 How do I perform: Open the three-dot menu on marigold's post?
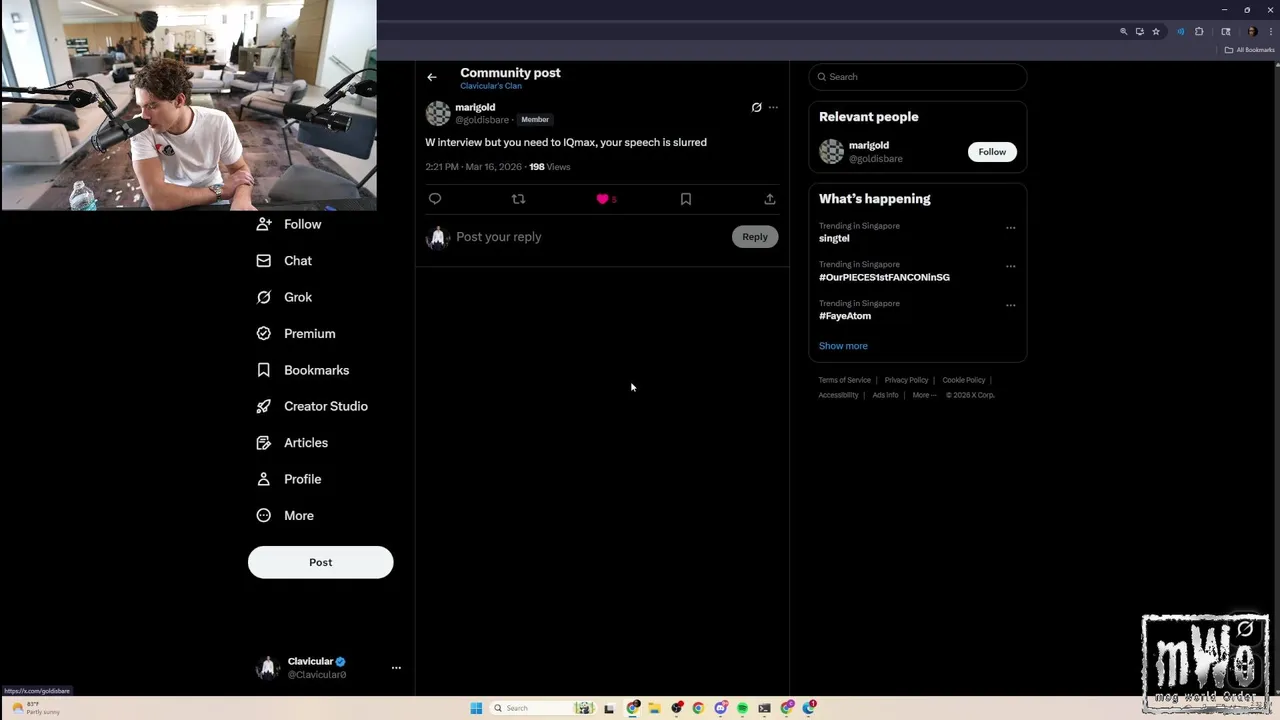coord(773,107)
